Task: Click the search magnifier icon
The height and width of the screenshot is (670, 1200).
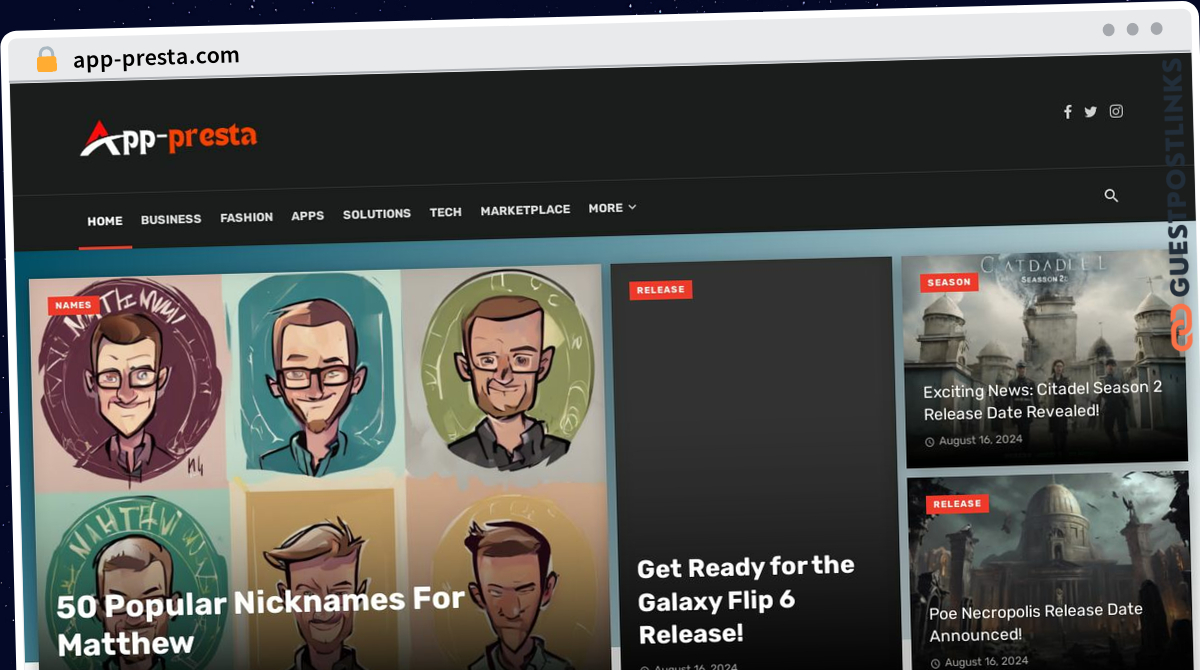Action: (x=1111, y=195)
